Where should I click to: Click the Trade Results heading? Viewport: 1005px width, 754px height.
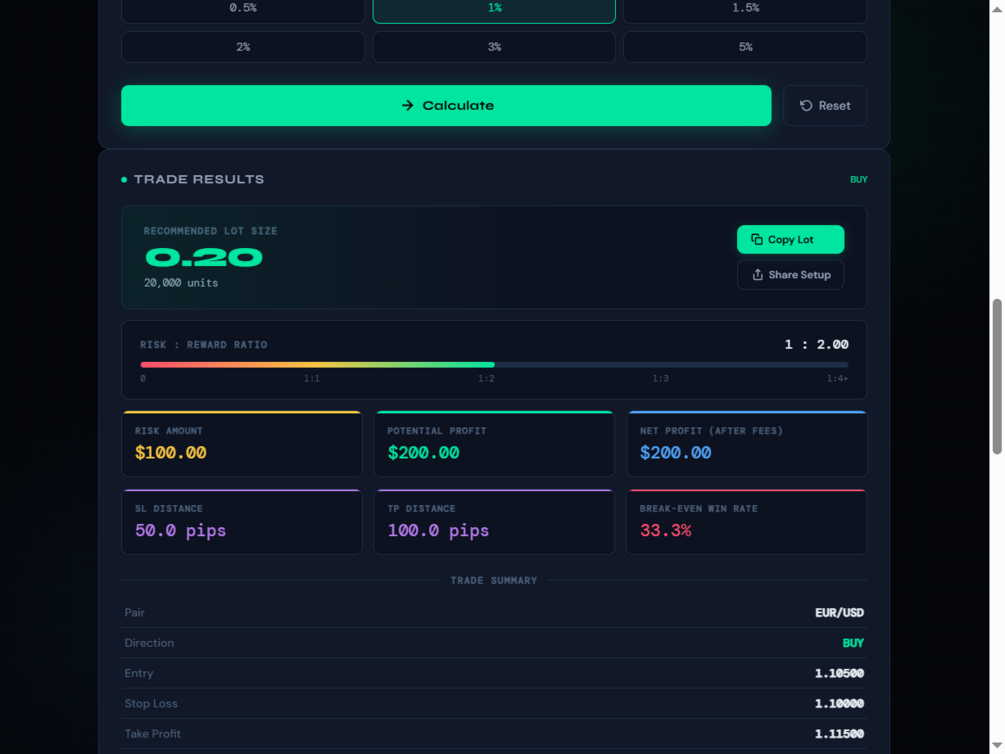199,180
